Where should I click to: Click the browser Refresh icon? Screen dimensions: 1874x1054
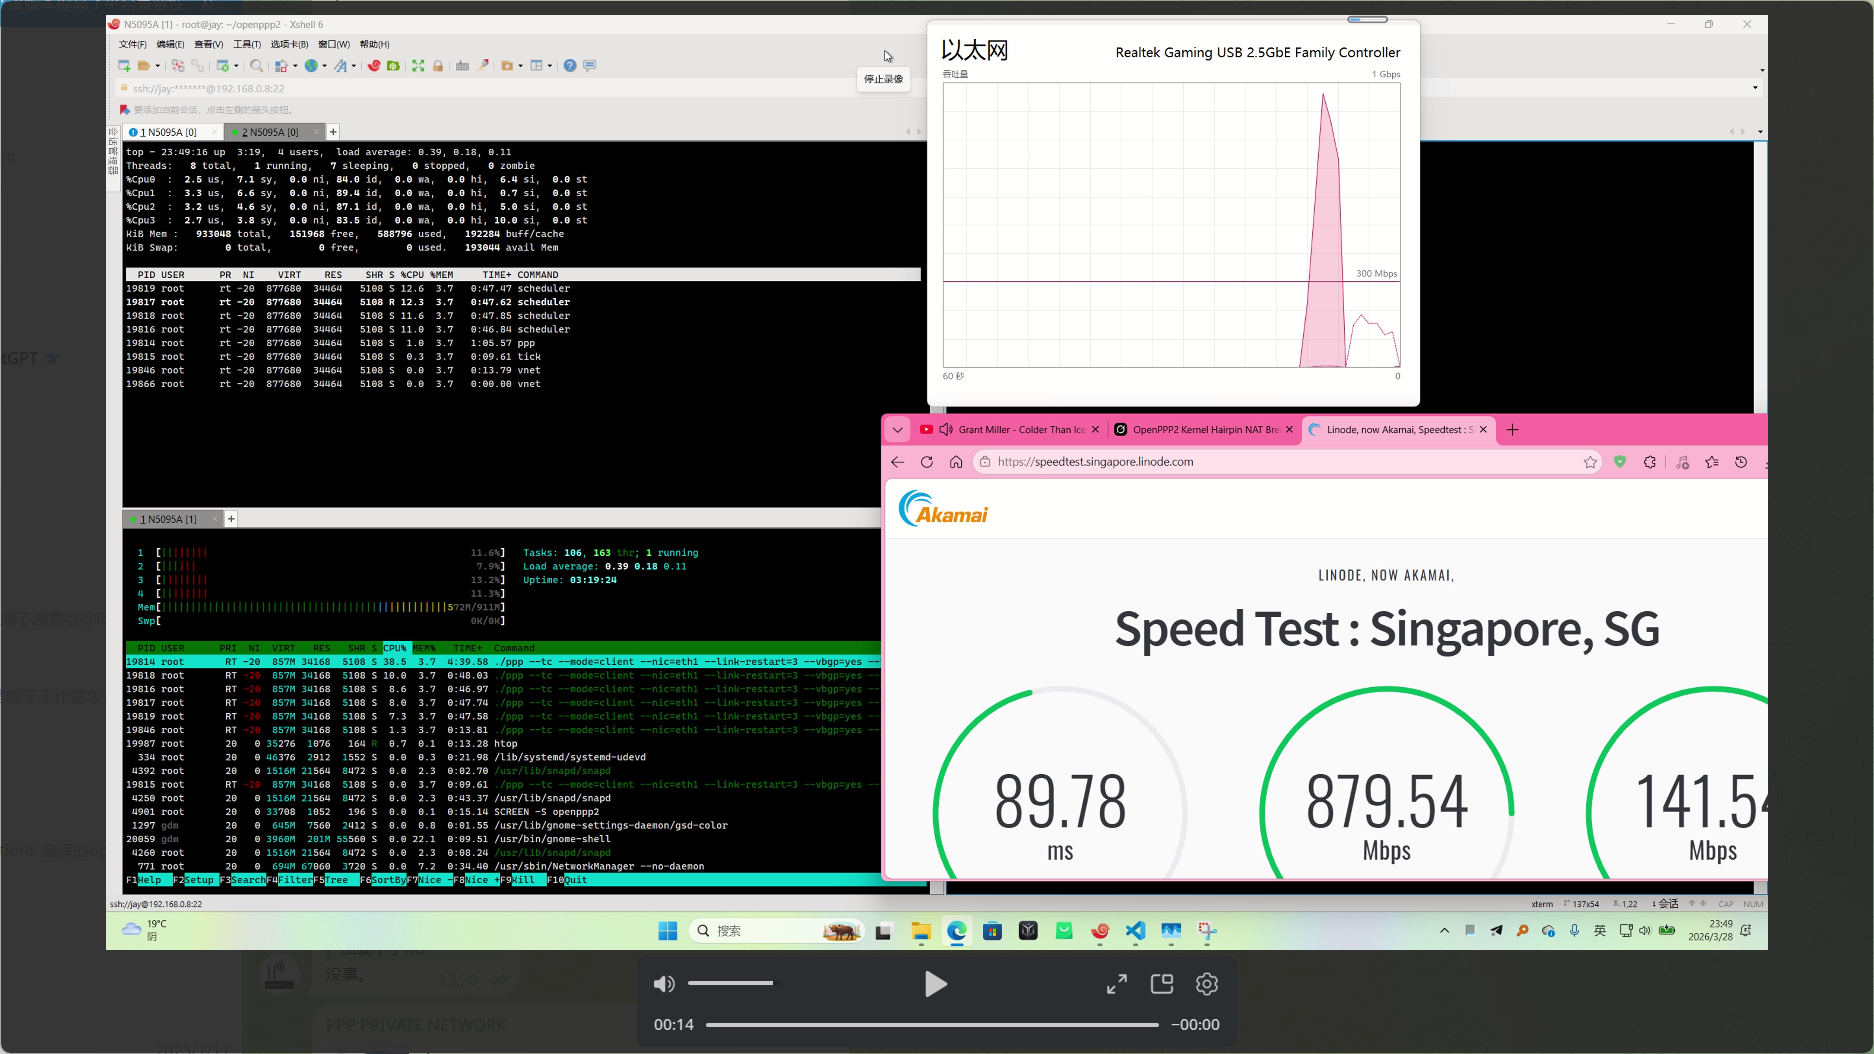(927, 462)
